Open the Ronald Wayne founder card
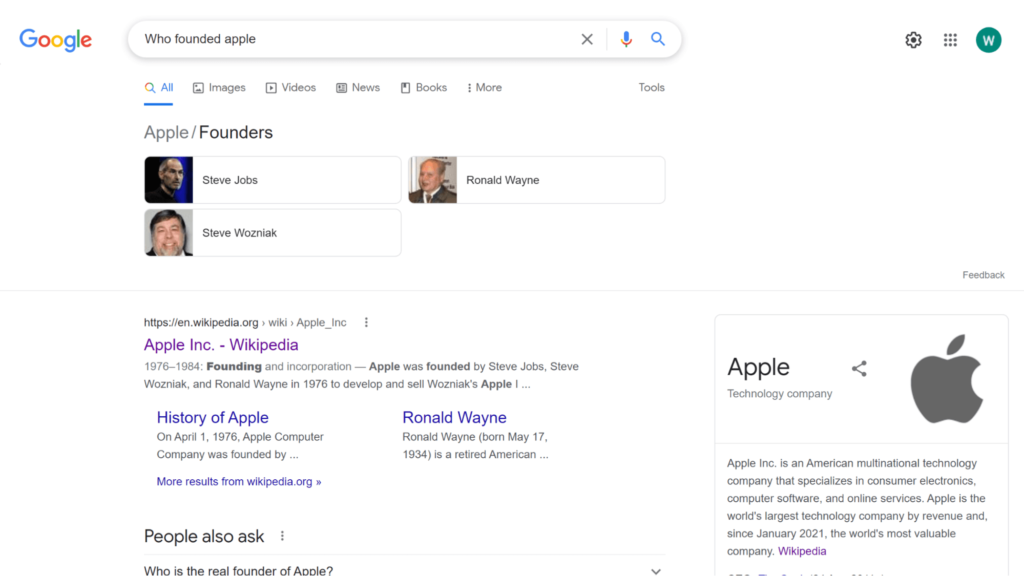The height and width of the screenshot is (576, 1024). (537, 180)
